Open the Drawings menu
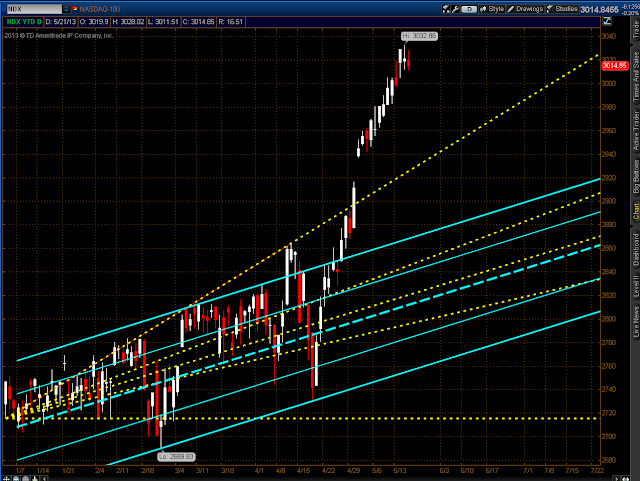The image size is (640, 481). click(525, 9)
